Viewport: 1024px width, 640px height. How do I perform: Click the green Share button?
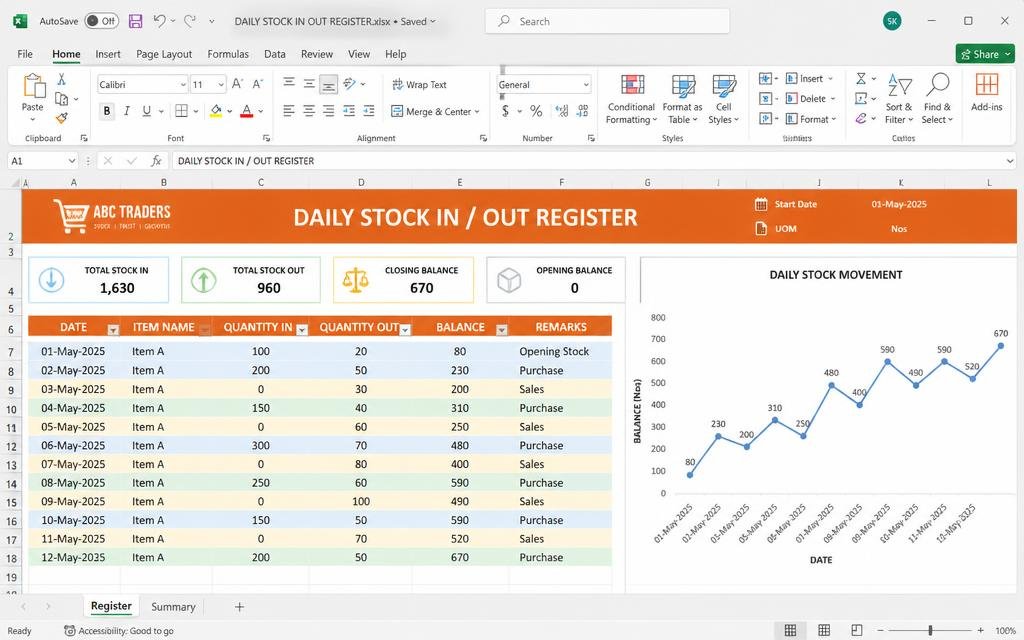pyautogui.click(x=985, y=54)
